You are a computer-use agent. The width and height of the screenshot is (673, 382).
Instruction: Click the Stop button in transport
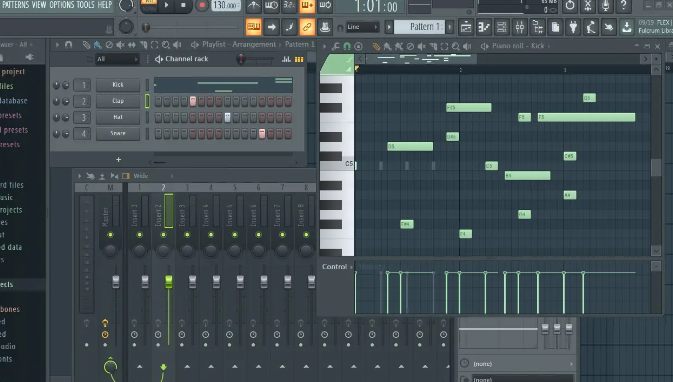click(x=183, y=5)
